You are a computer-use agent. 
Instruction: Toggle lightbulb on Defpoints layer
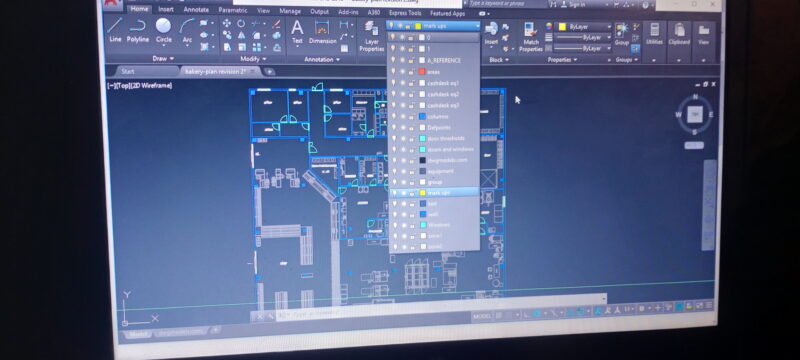393,127
